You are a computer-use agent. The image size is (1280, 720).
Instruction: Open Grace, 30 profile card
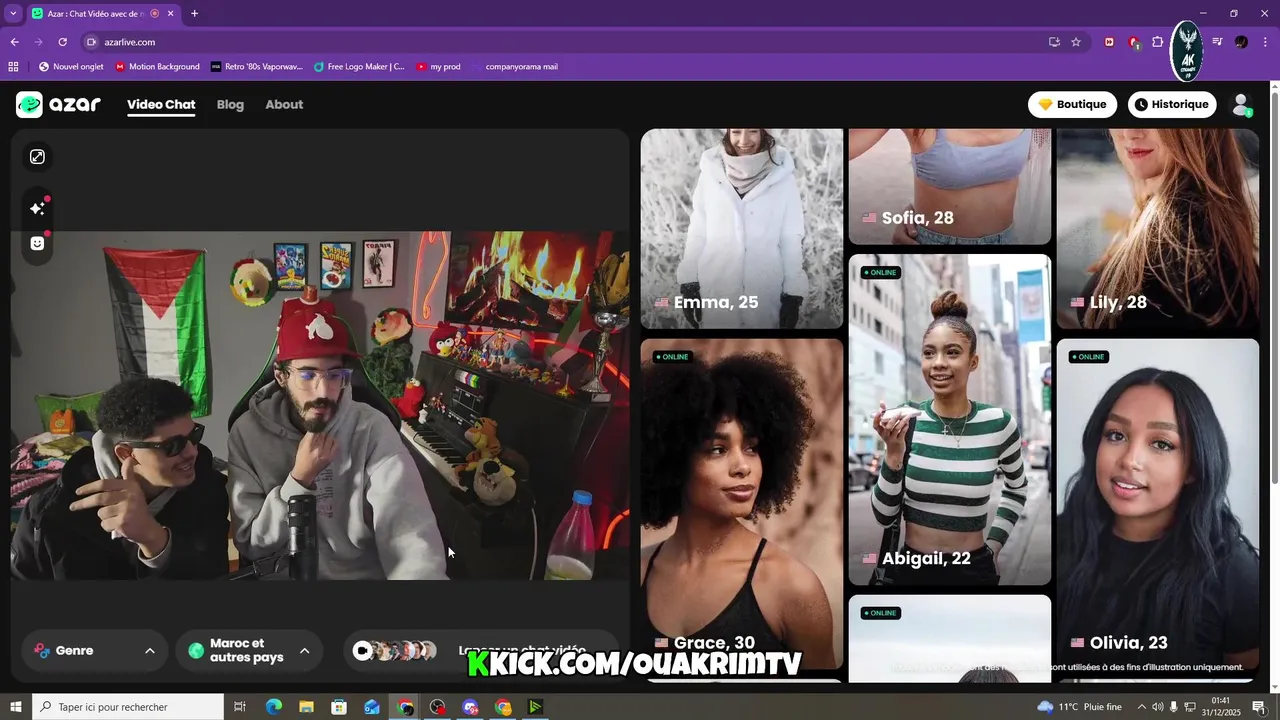[x=742, y=503]
